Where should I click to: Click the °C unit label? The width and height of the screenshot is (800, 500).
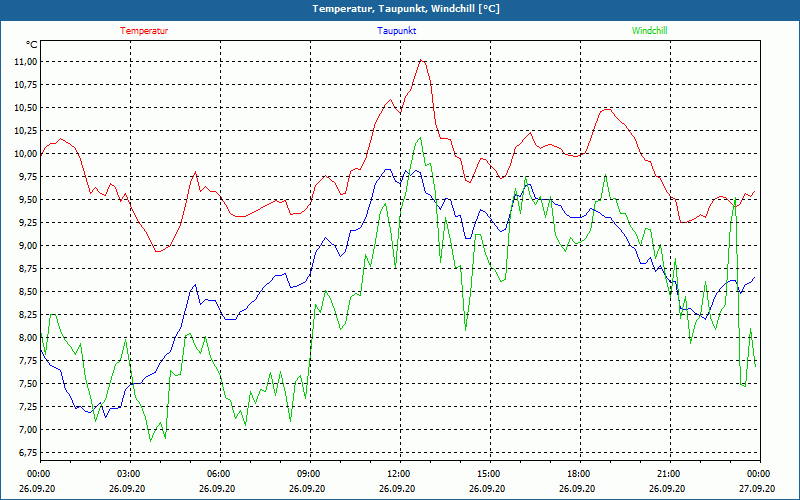[32, 45]
